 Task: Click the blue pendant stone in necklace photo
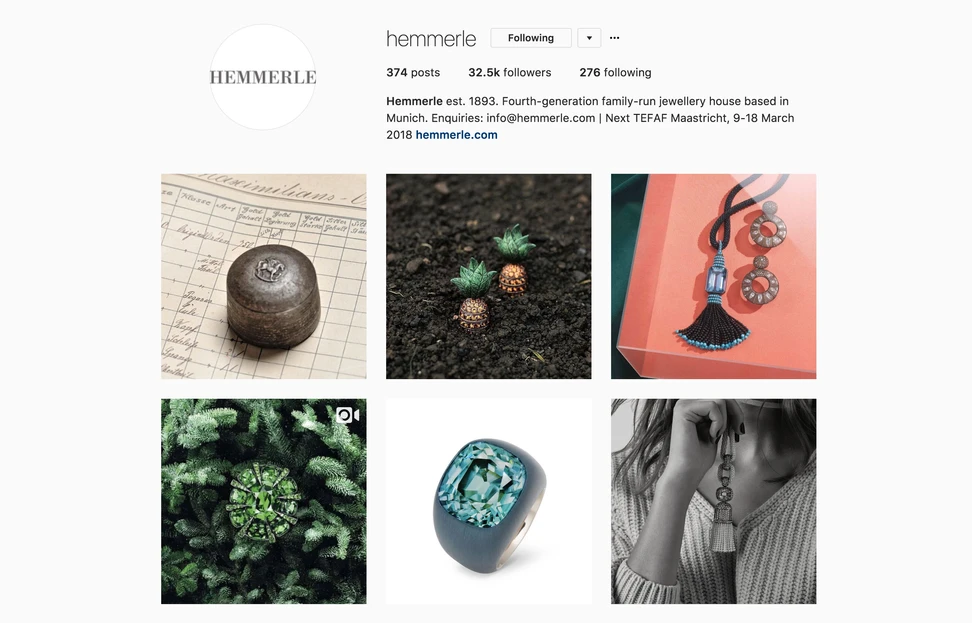pyautogui.click(x=717, y=281)
